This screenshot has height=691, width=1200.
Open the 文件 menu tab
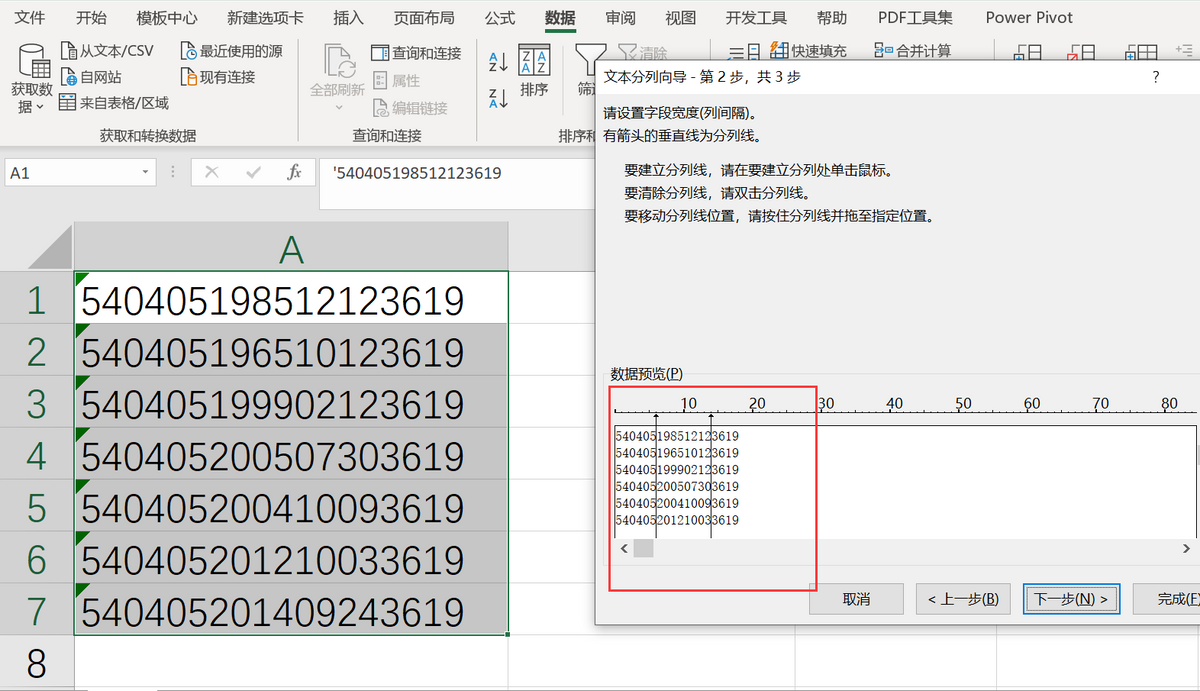(30, 18)
